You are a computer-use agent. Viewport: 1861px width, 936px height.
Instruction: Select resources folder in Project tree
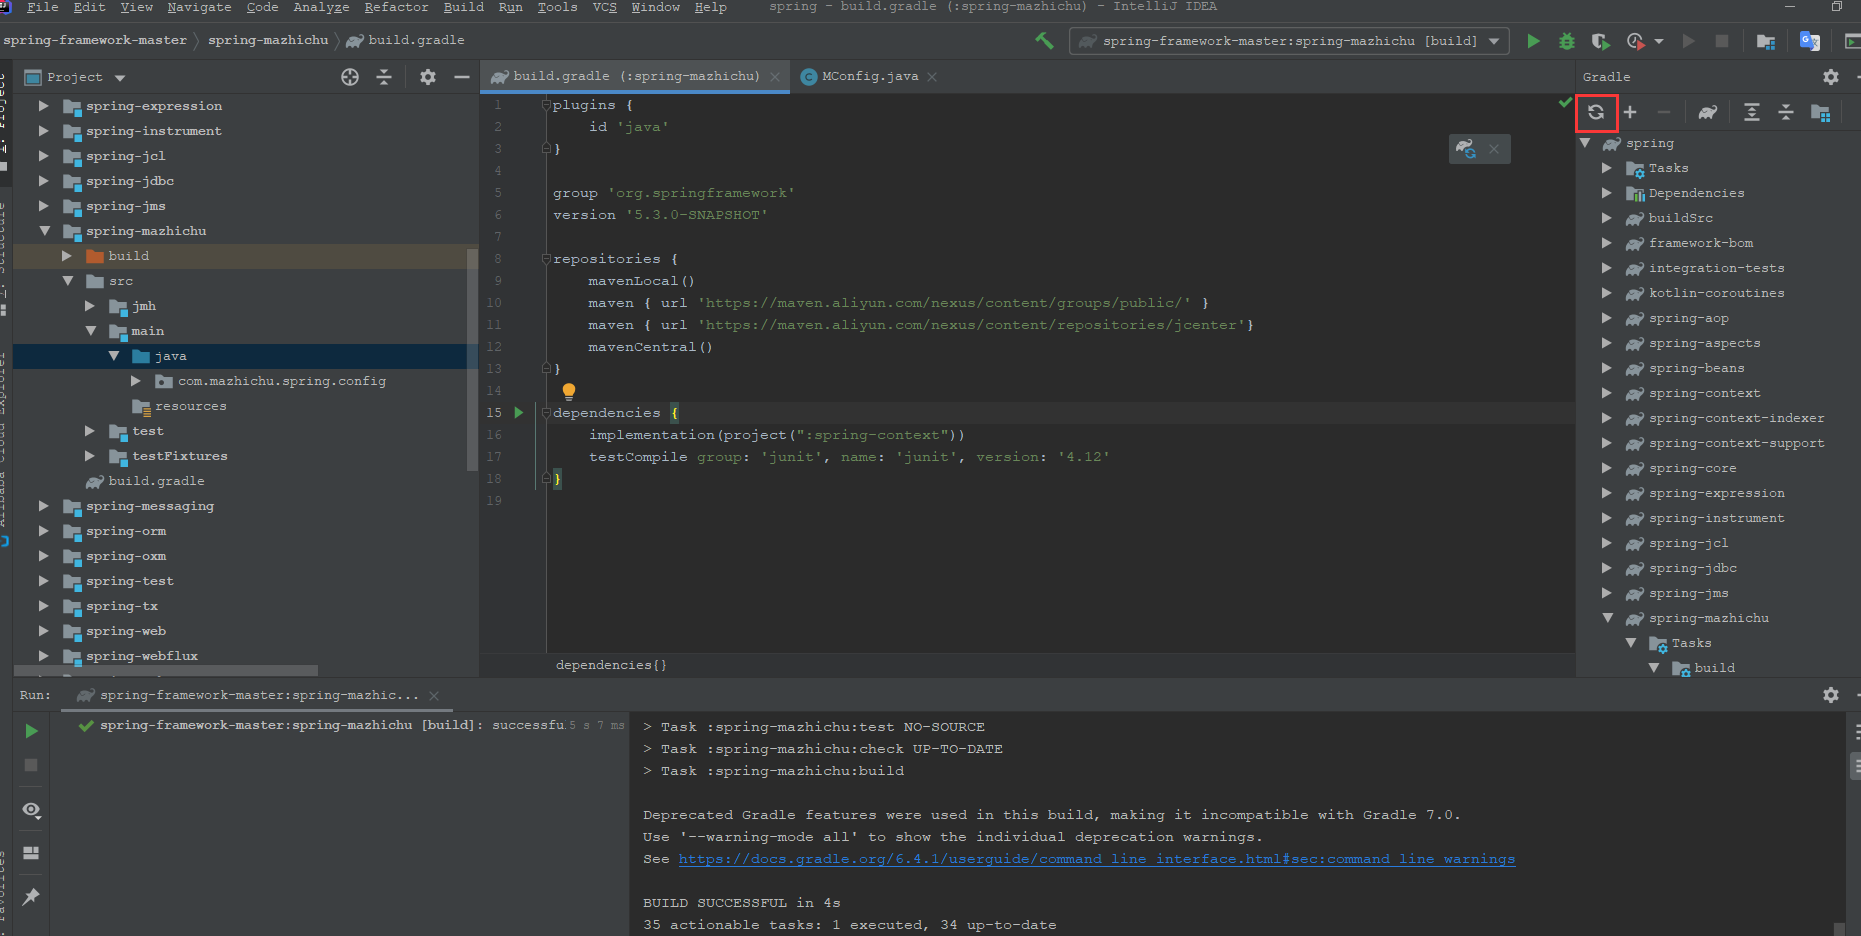tap(190, 406)
